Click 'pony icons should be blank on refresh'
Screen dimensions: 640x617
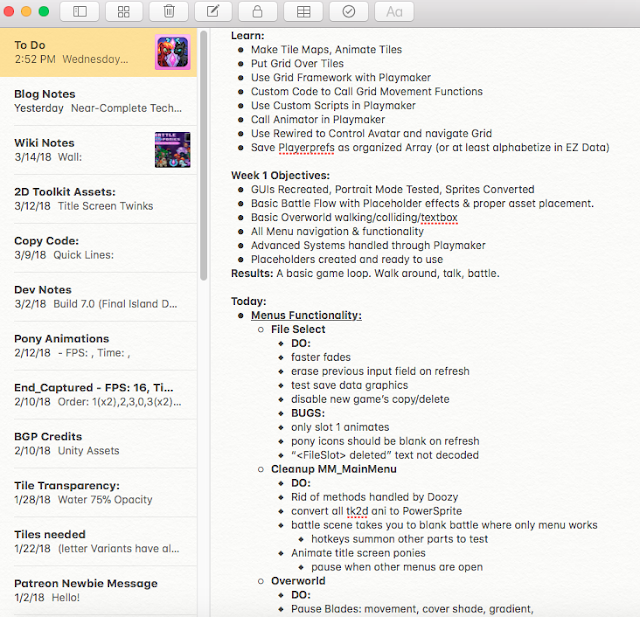coord(385,441)
